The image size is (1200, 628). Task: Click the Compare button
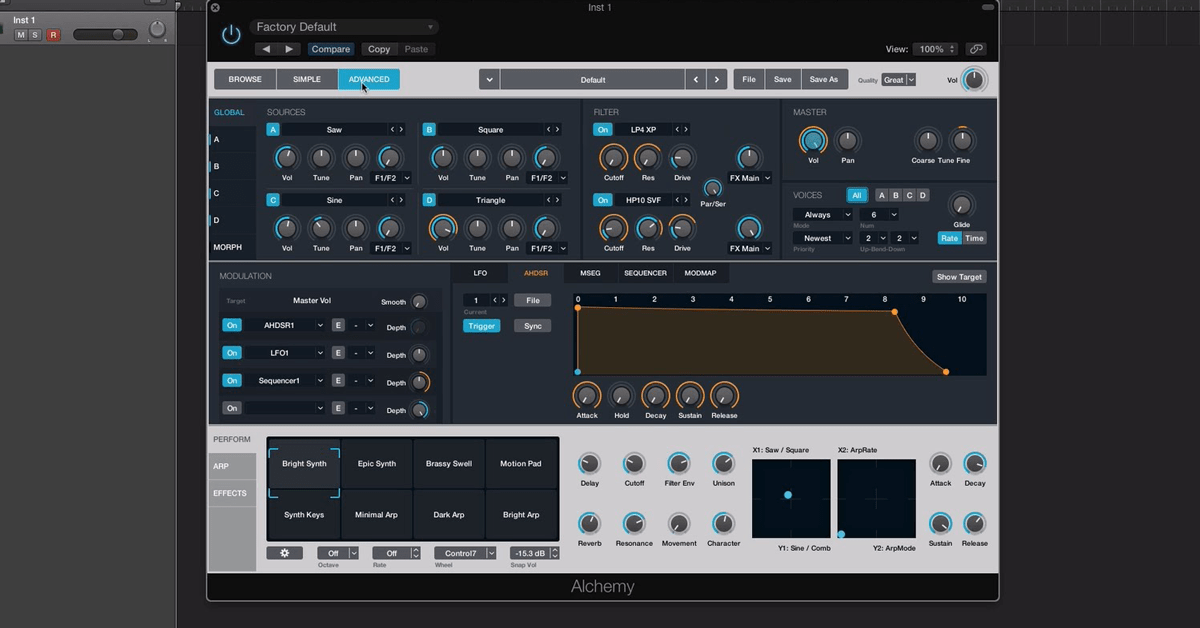tap(330, 48)
